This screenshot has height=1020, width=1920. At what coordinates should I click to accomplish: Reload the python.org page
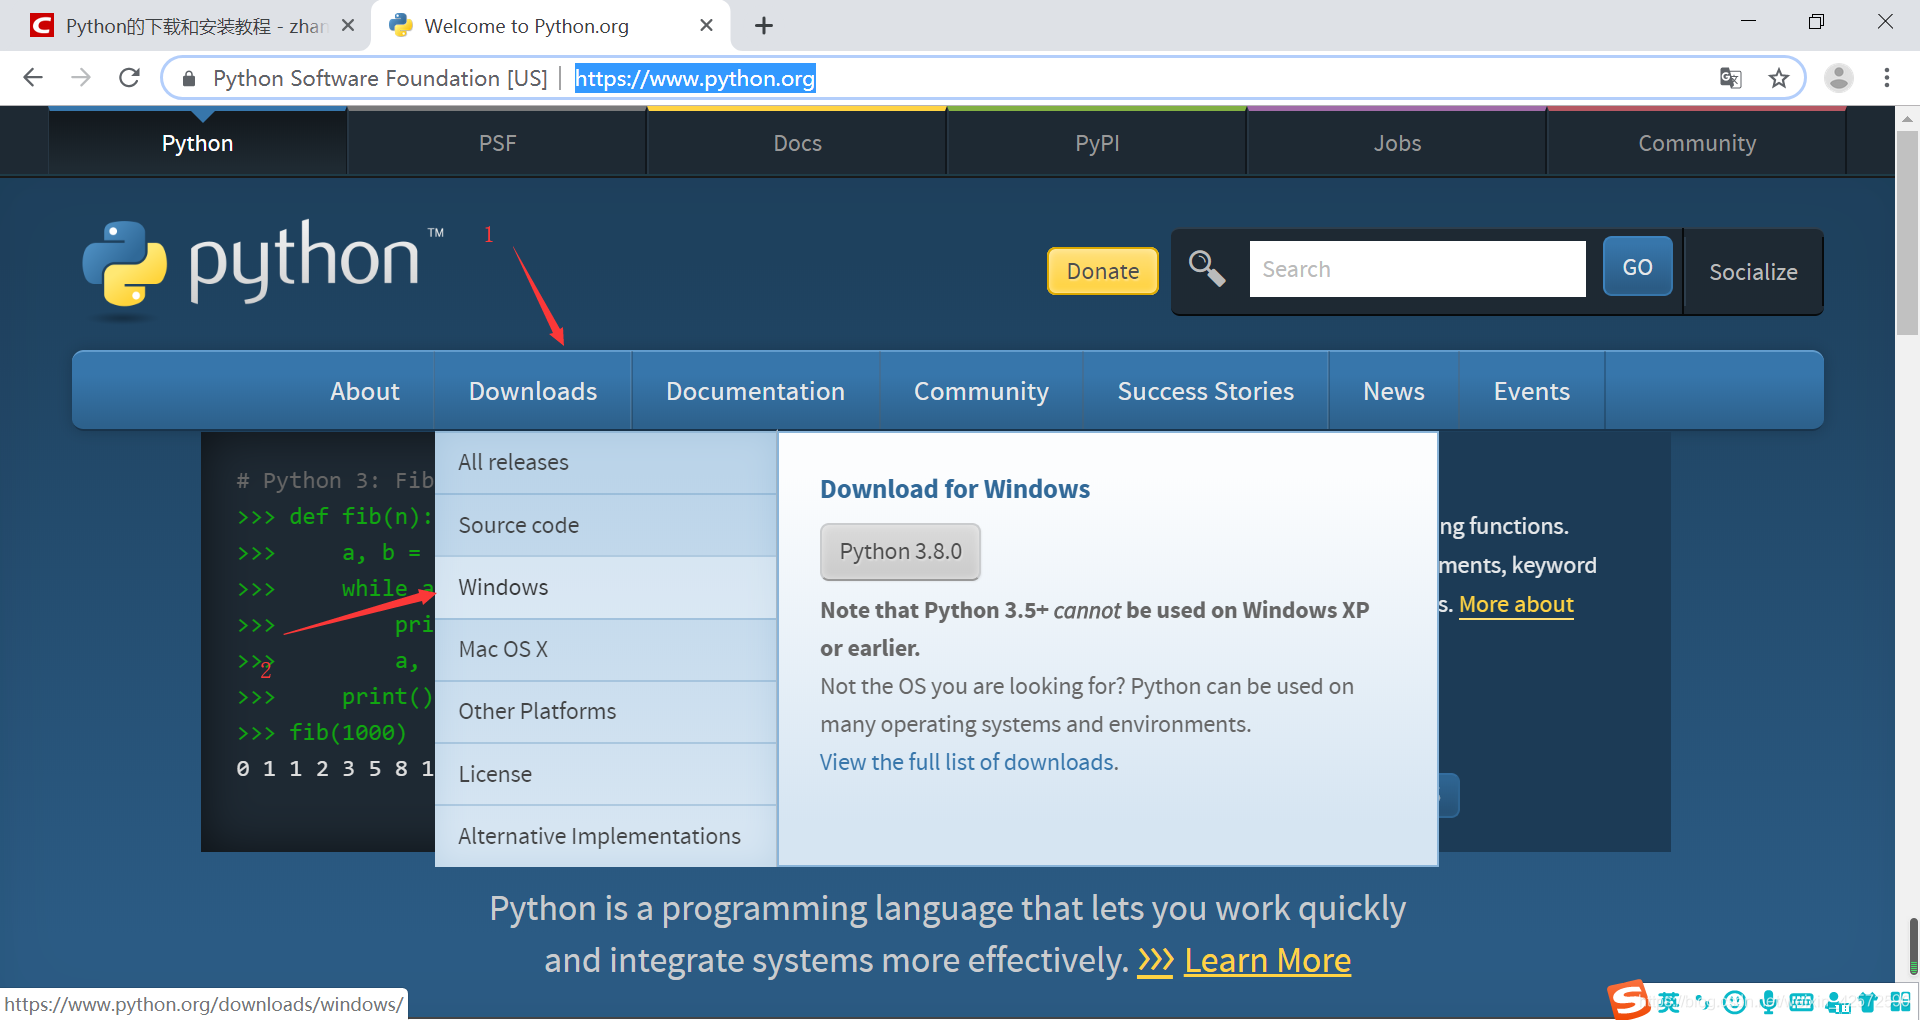[x=129, y=78]
